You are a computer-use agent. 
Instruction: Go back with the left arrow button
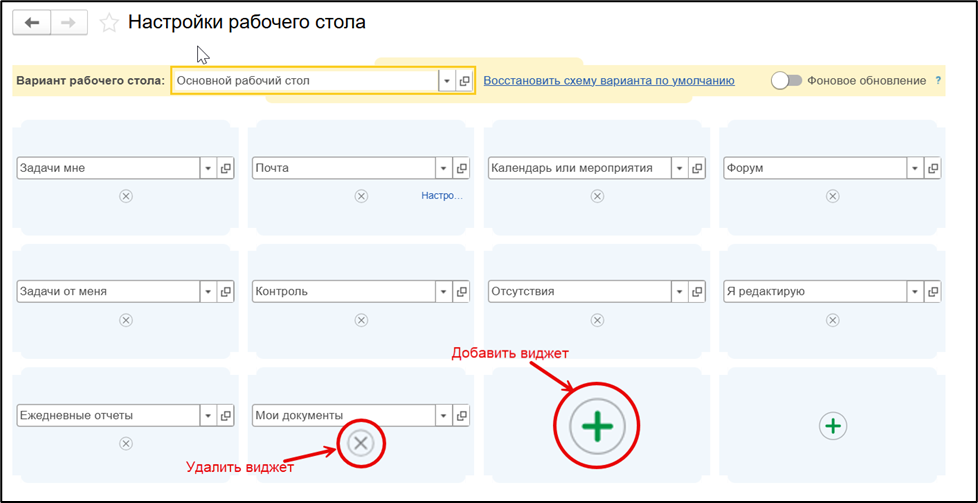(x=32, y=23)
